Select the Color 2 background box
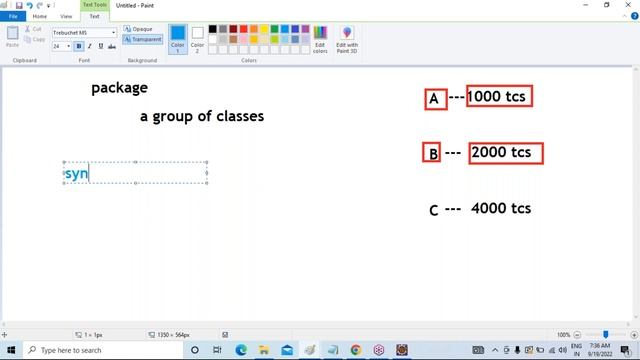 click(198, 39)
